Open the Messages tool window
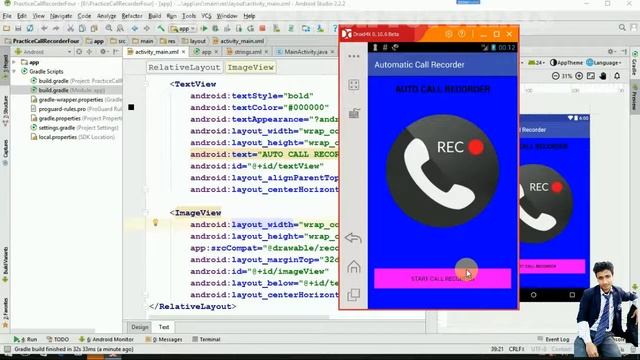 tap(164, 339)
